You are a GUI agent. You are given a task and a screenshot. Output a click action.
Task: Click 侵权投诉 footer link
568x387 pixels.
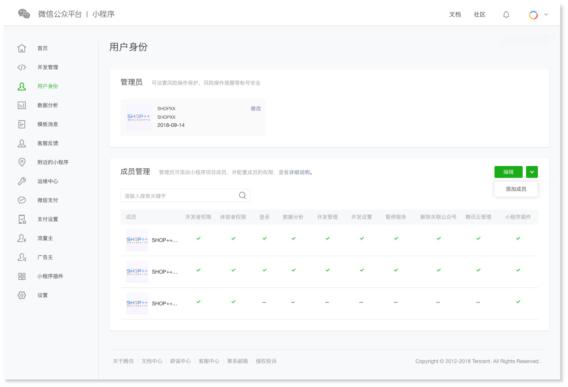coord(266,361)
